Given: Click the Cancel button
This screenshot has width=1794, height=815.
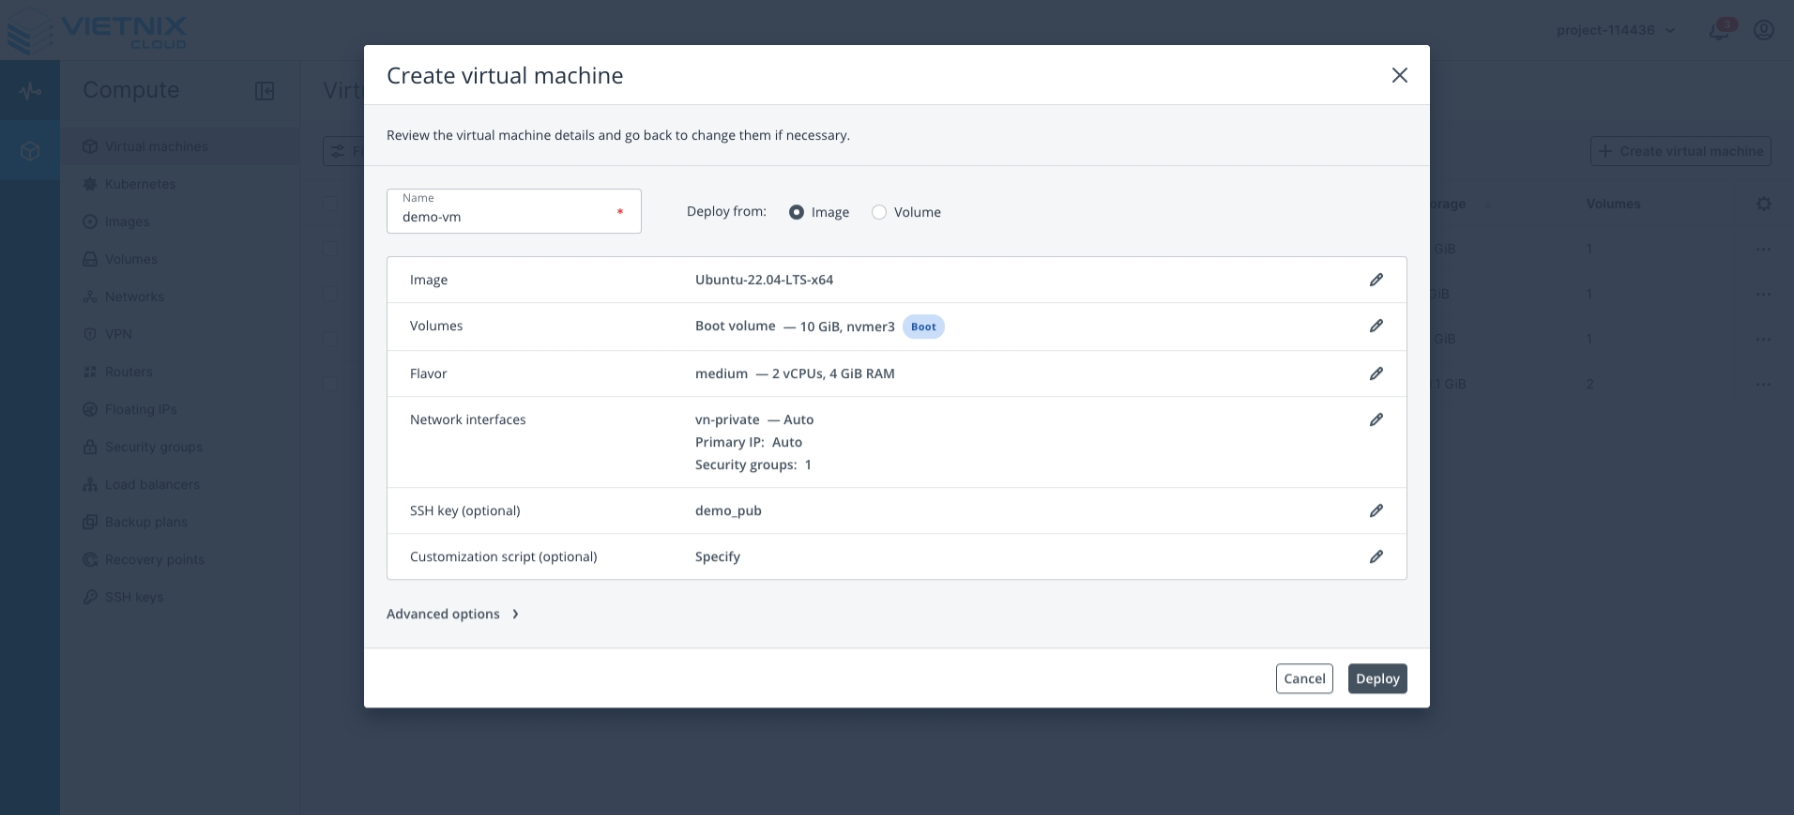Looking at the screenshot, I should click(1304, 678).
